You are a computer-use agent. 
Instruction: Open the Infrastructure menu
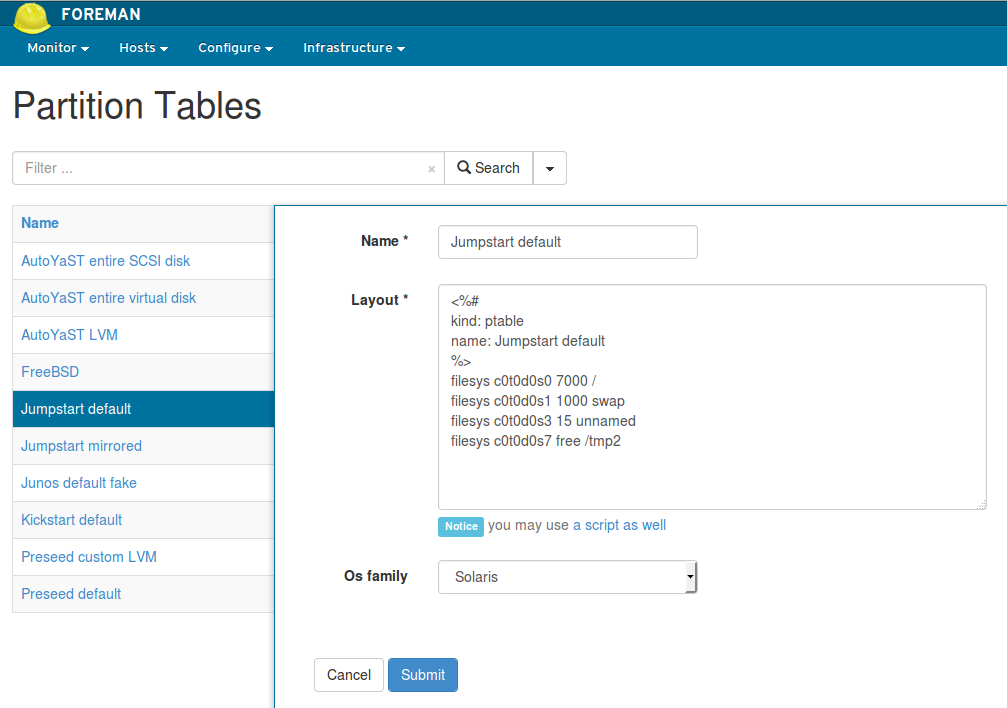point(354,48)
